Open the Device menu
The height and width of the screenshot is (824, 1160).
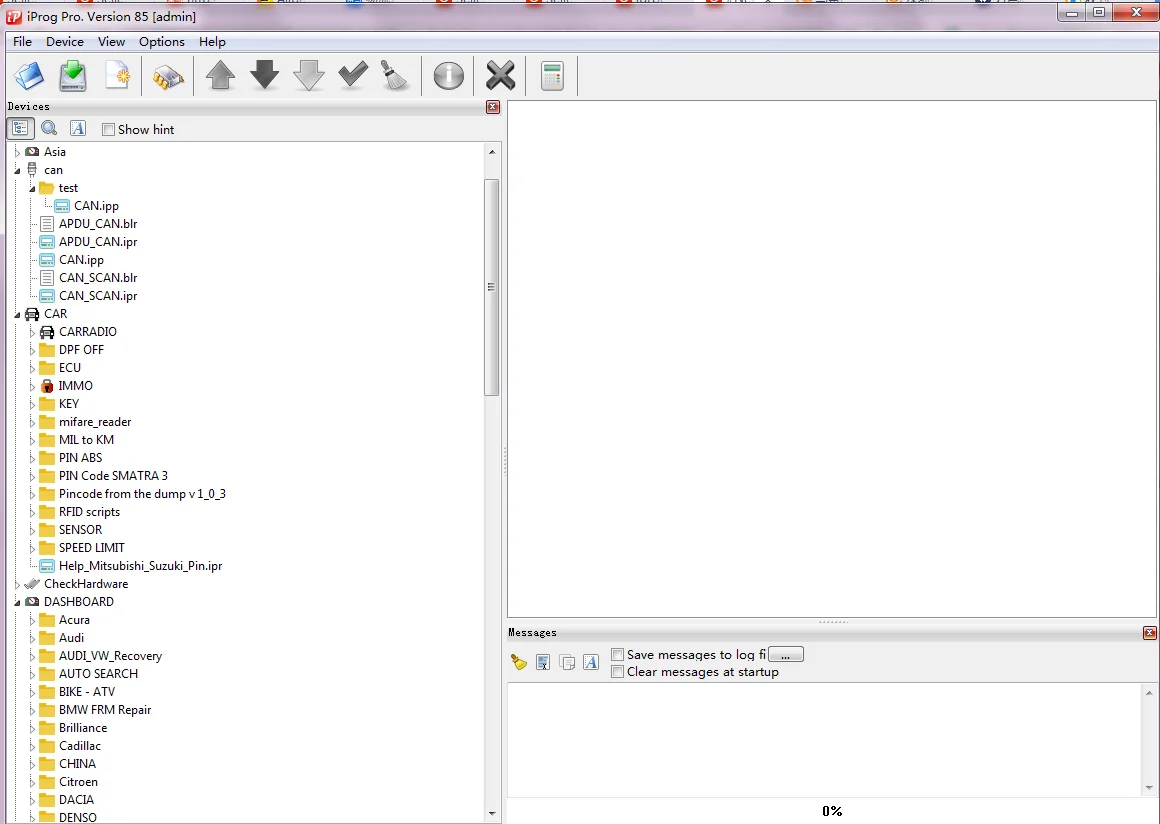(64, 41)
